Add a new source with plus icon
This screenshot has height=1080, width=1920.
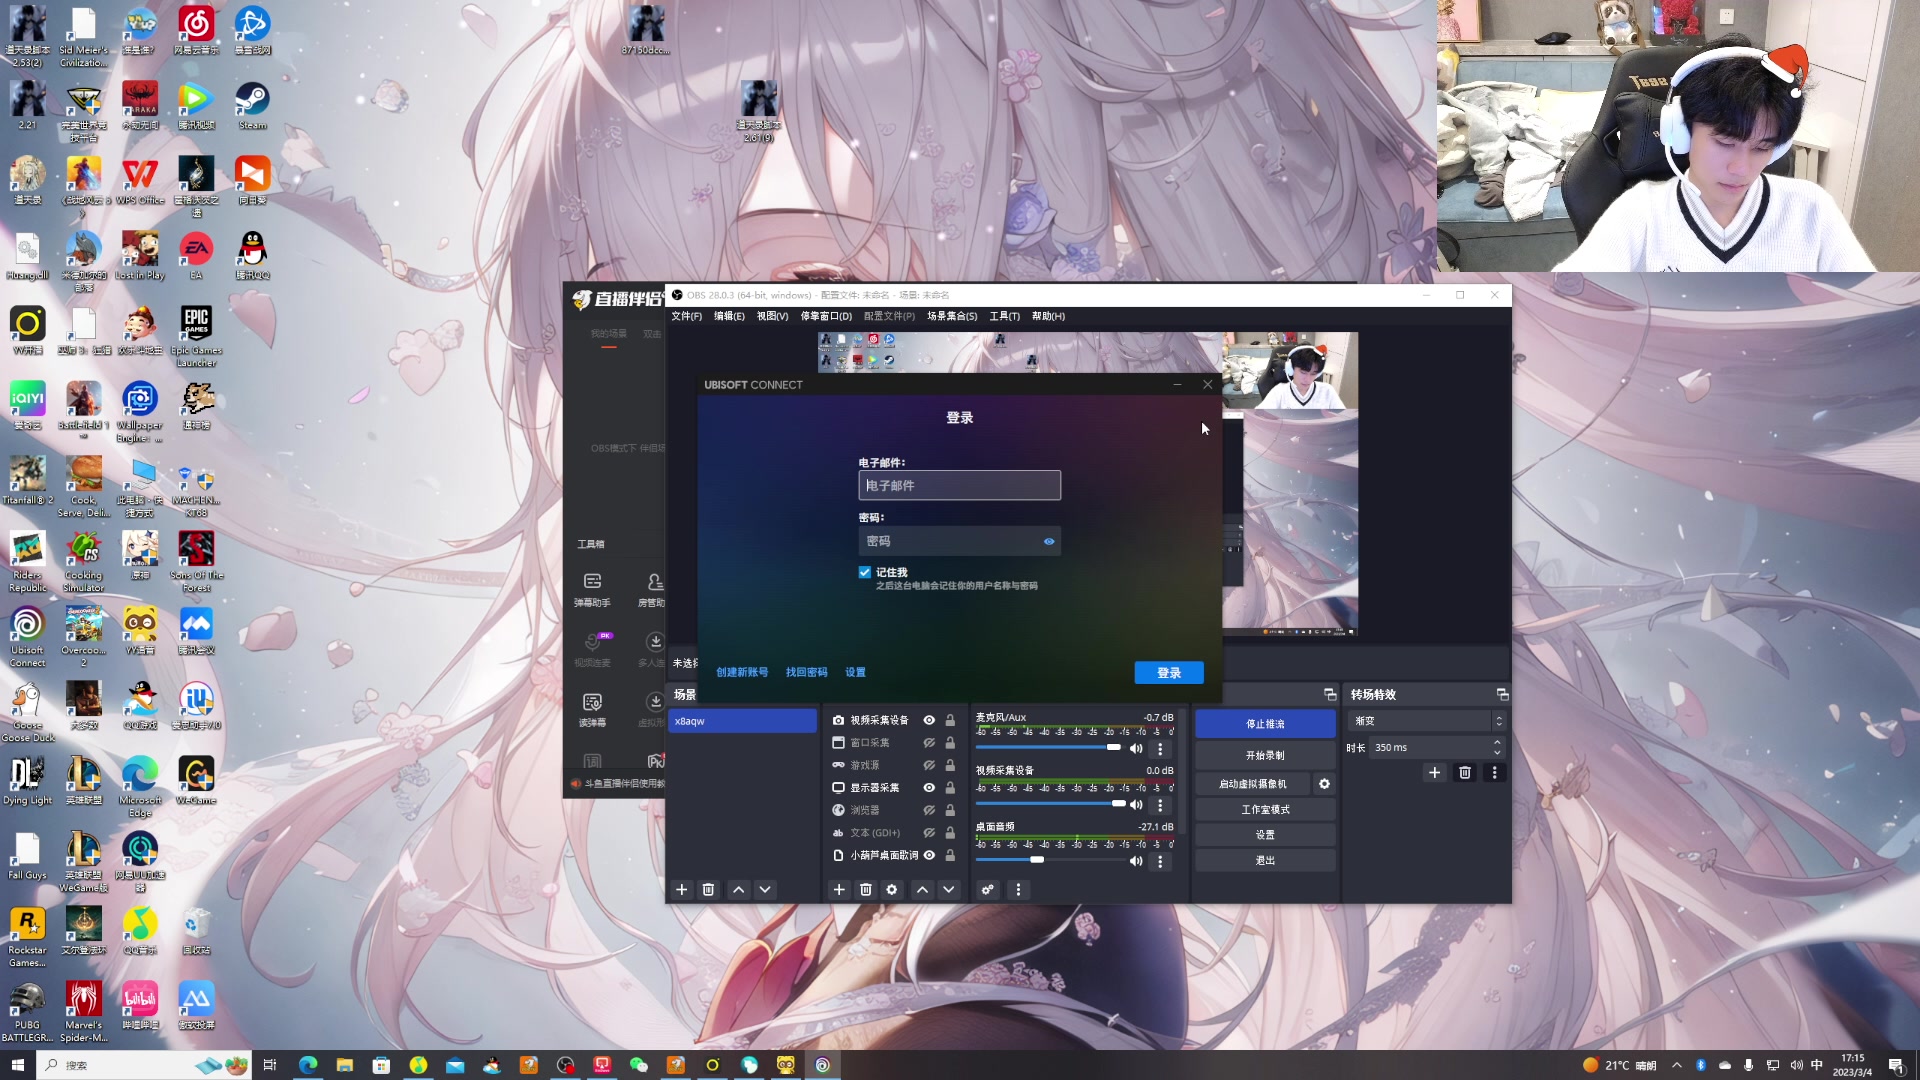838,889
